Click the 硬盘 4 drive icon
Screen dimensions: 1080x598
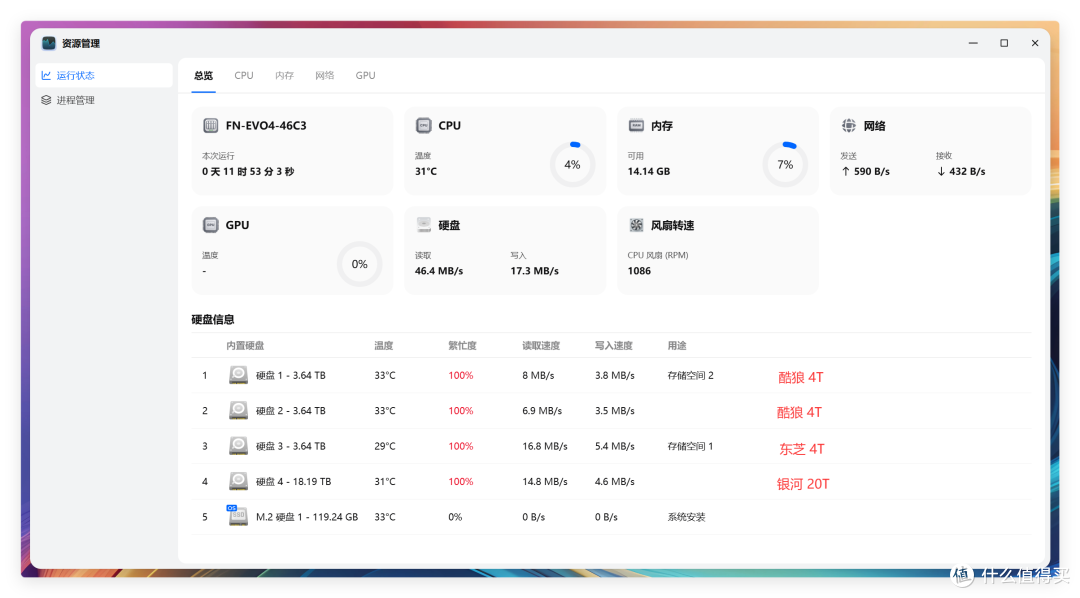[x=238, y=481]
